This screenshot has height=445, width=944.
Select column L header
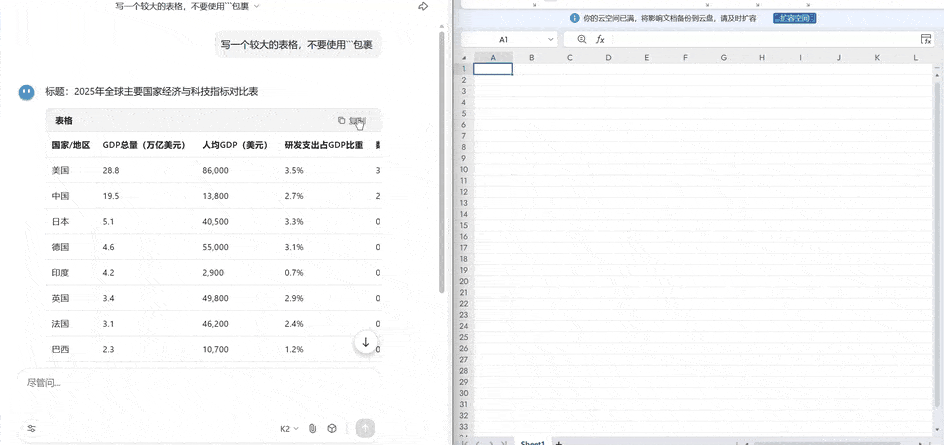coord(916,58)
